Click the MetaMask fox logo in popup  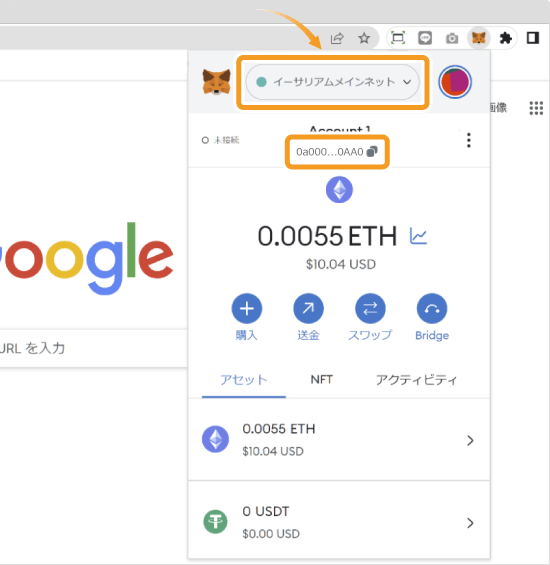(x=216, y=82)
